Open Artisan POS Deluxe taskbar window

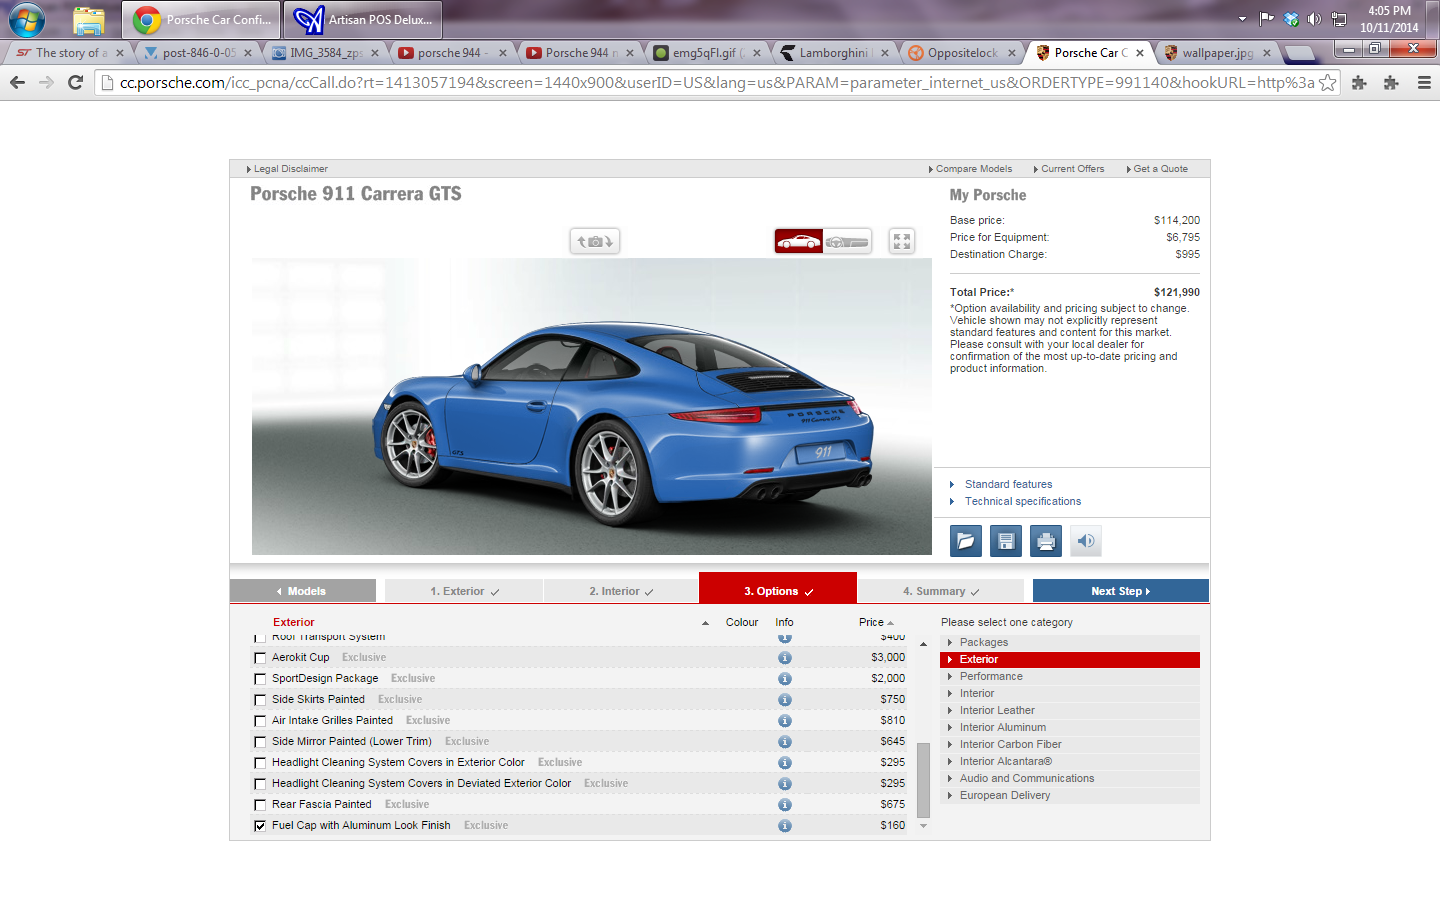click(363, 19)
